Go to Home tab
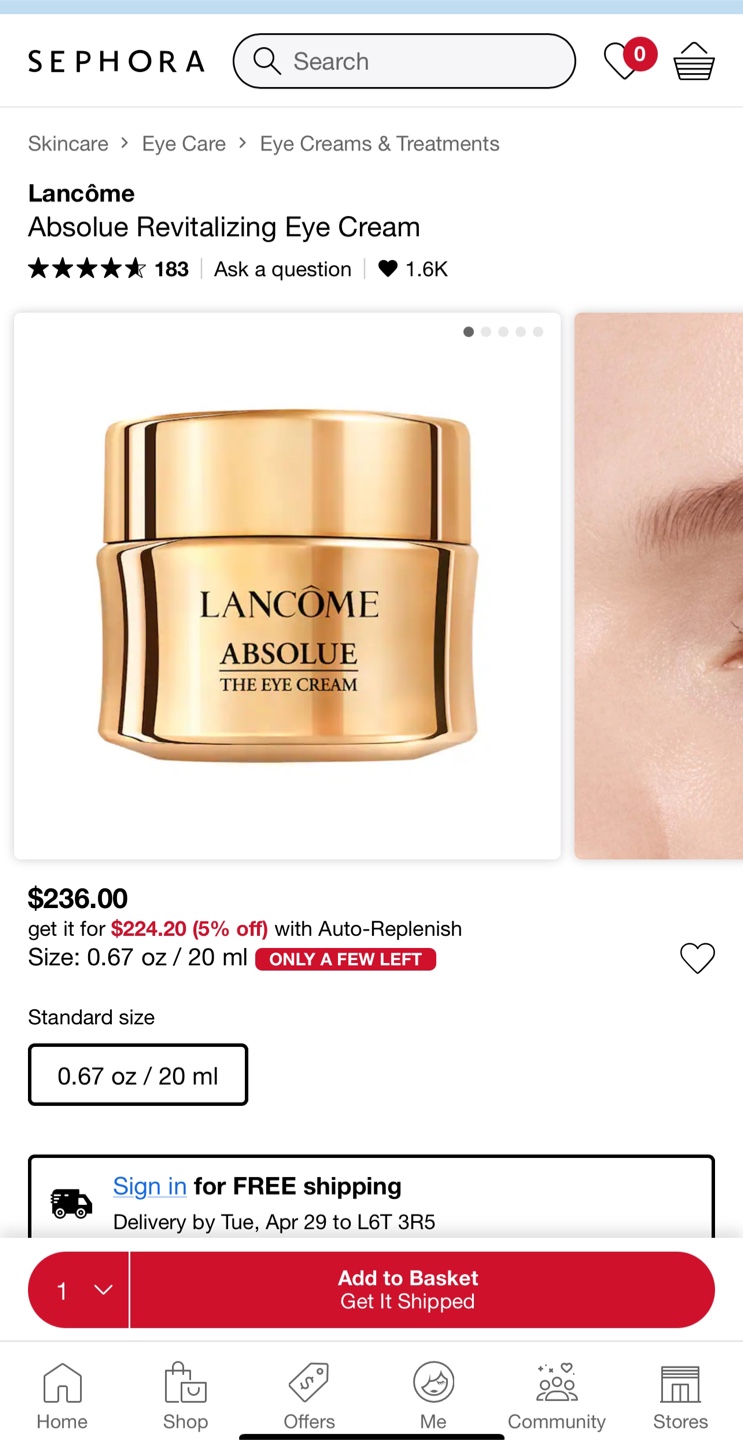The image size is (743, 1440). pyautogui.click(x=62, y=1396)
